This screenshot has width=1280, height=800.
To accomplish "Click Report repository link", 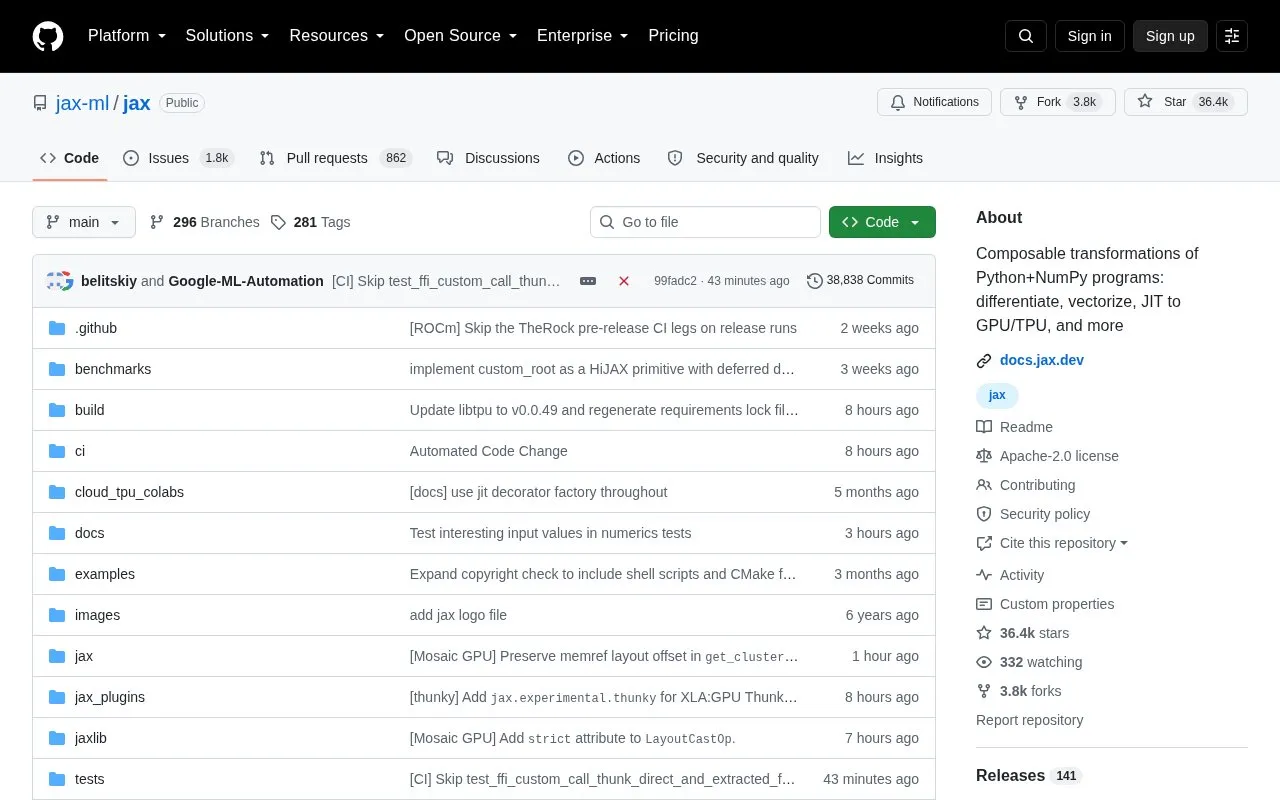I will 1029,720.
